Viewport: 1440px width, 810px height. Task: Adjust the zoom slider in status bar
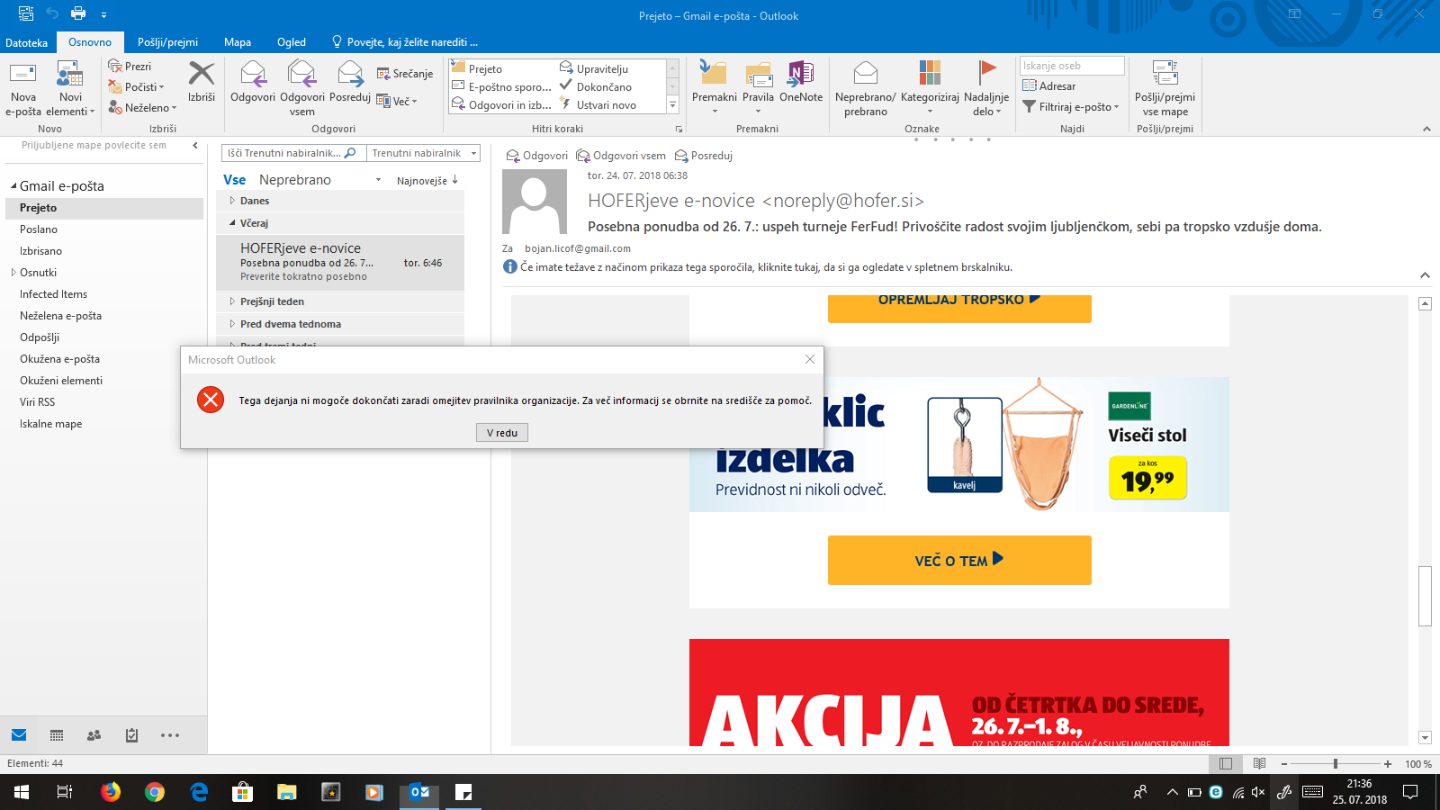pyautogui.click(x=1335, y=764)
